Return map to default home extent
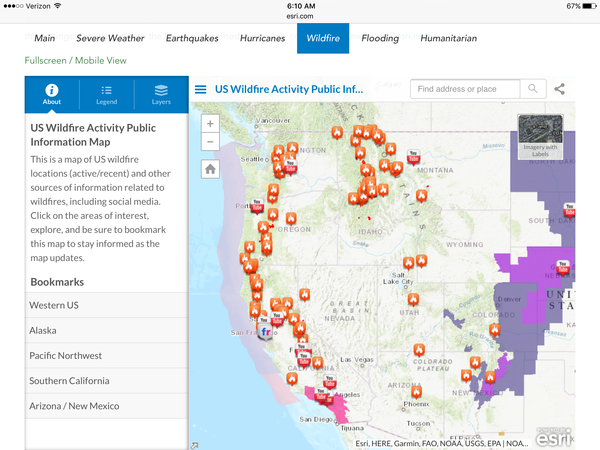The image size is (600, 450). point(210,169)
